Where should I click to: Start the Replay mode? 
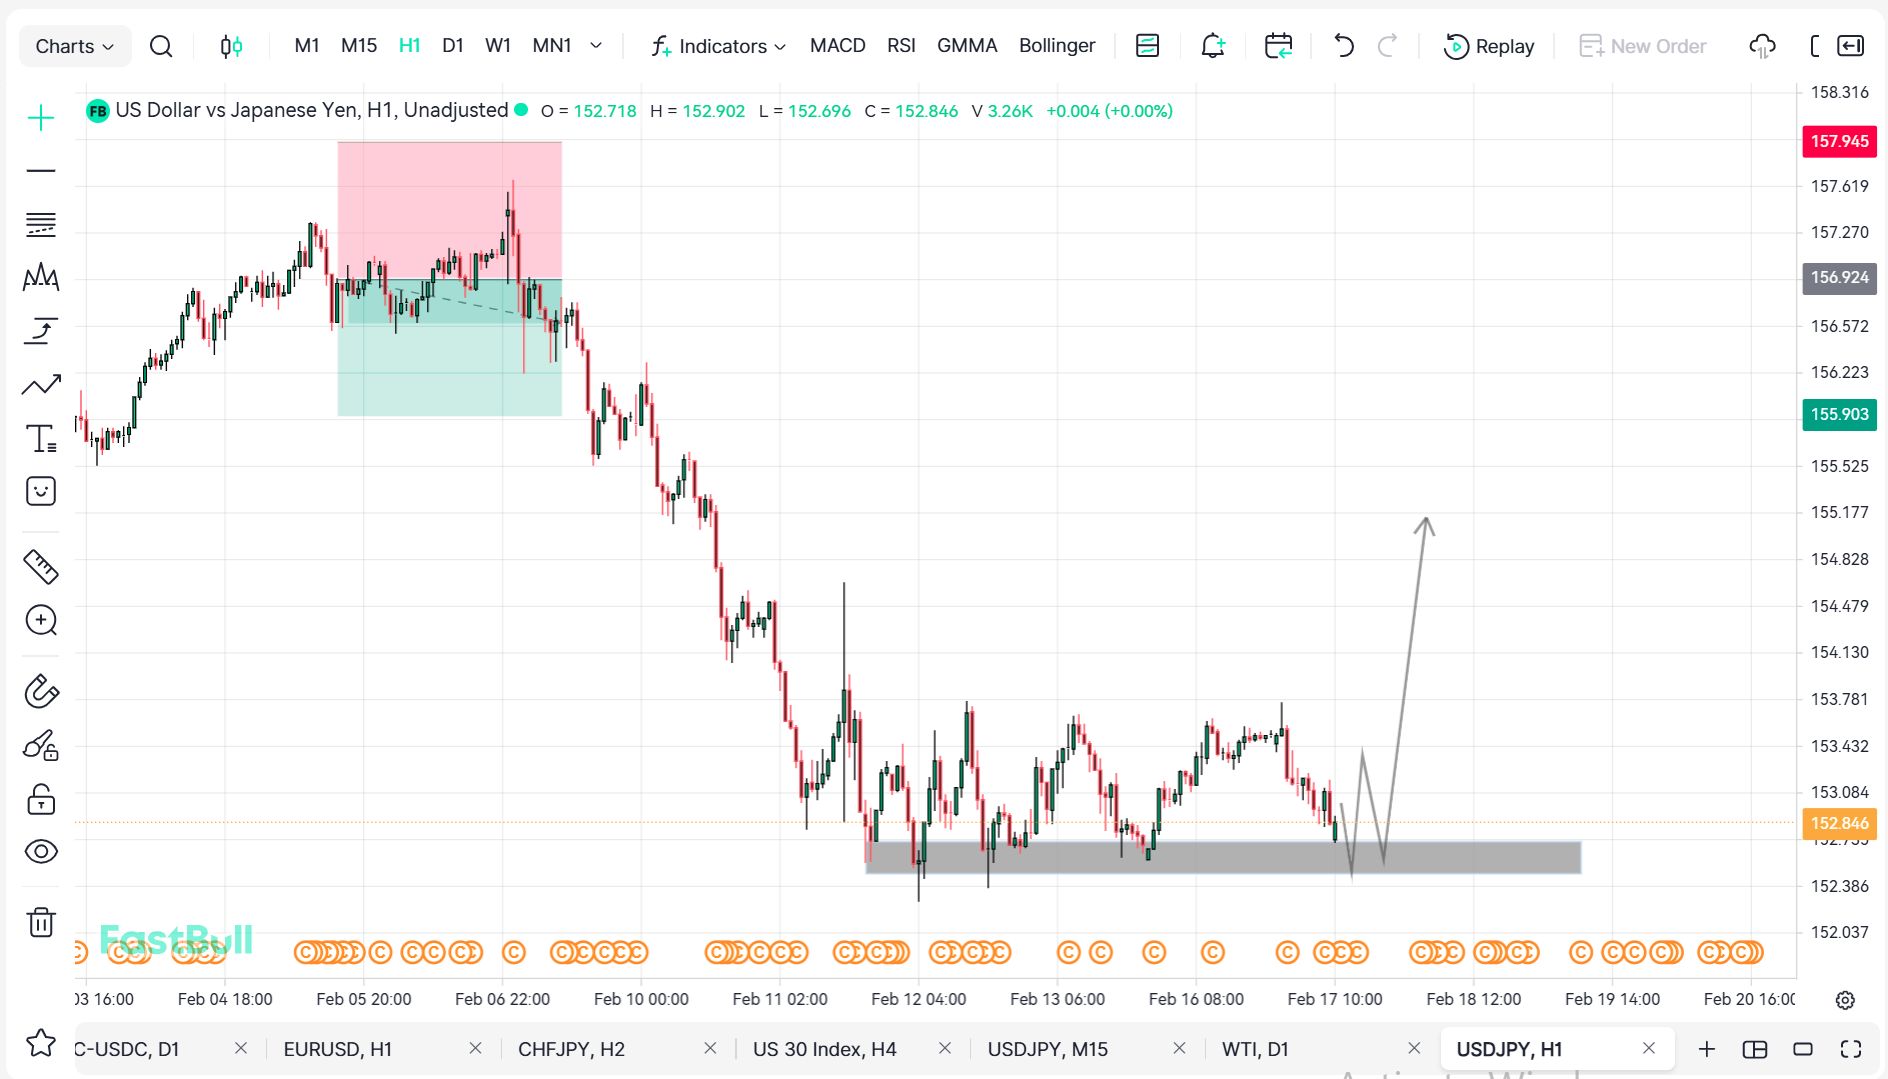[x=1489, y=46]
